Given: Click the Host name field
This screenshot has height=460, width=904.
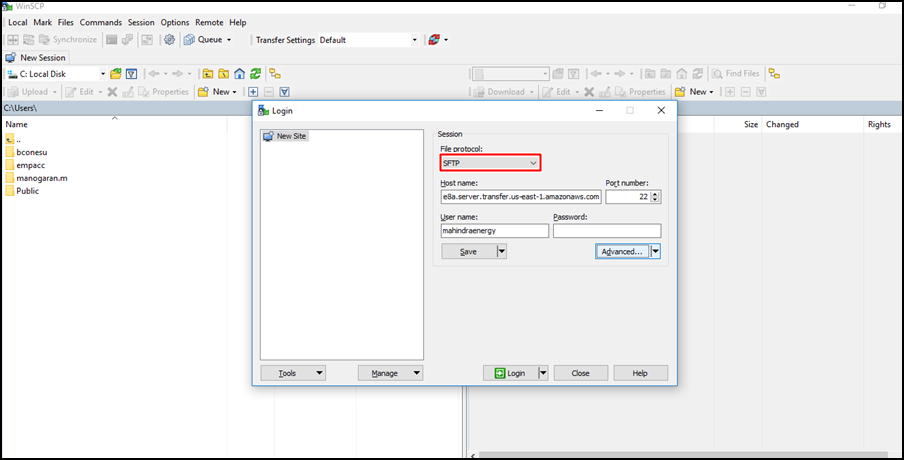Looking at the screenshot, I should tap(521, 197).
